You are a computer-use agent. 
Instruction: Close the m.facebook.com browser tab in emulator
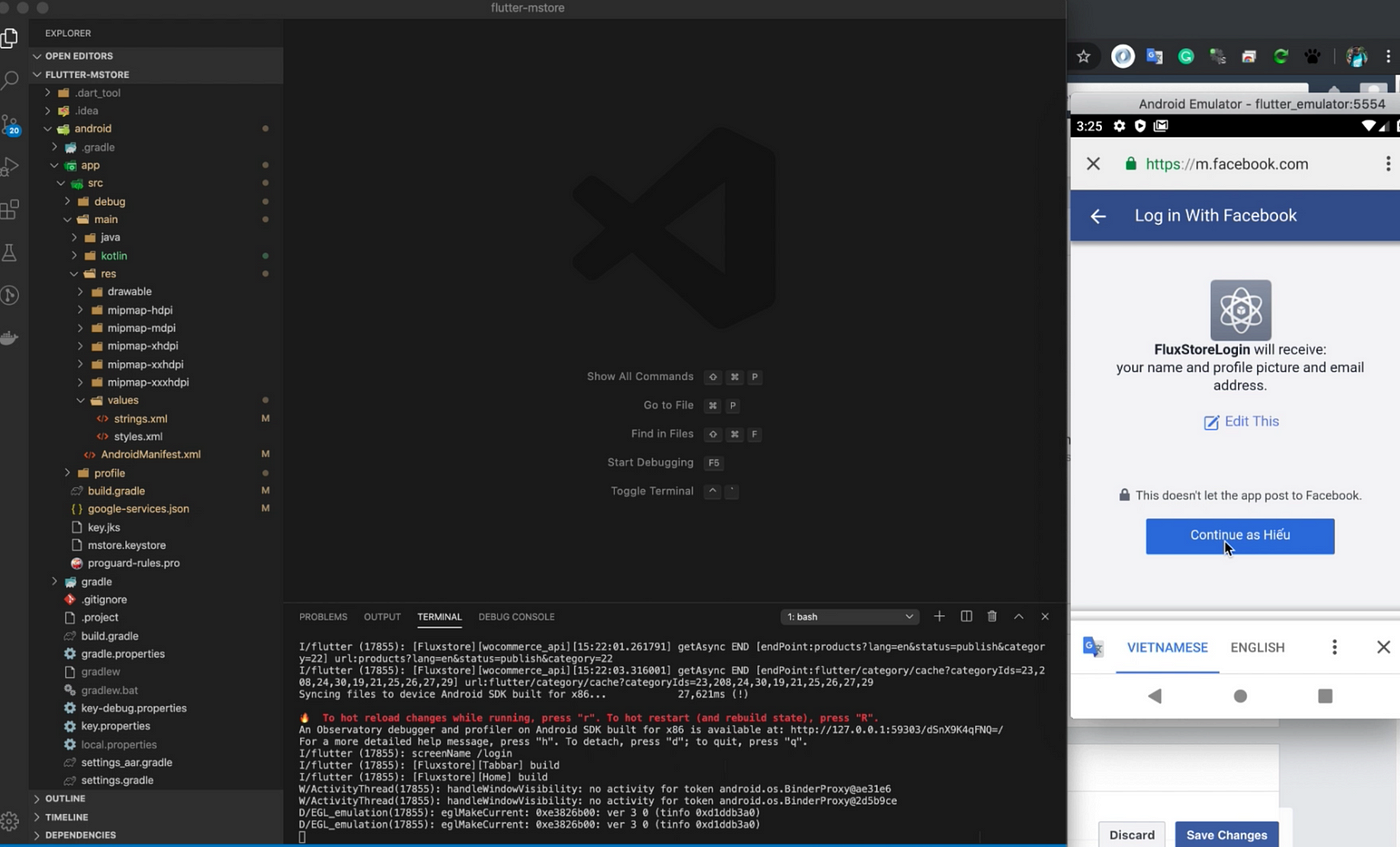point(1093,164)
